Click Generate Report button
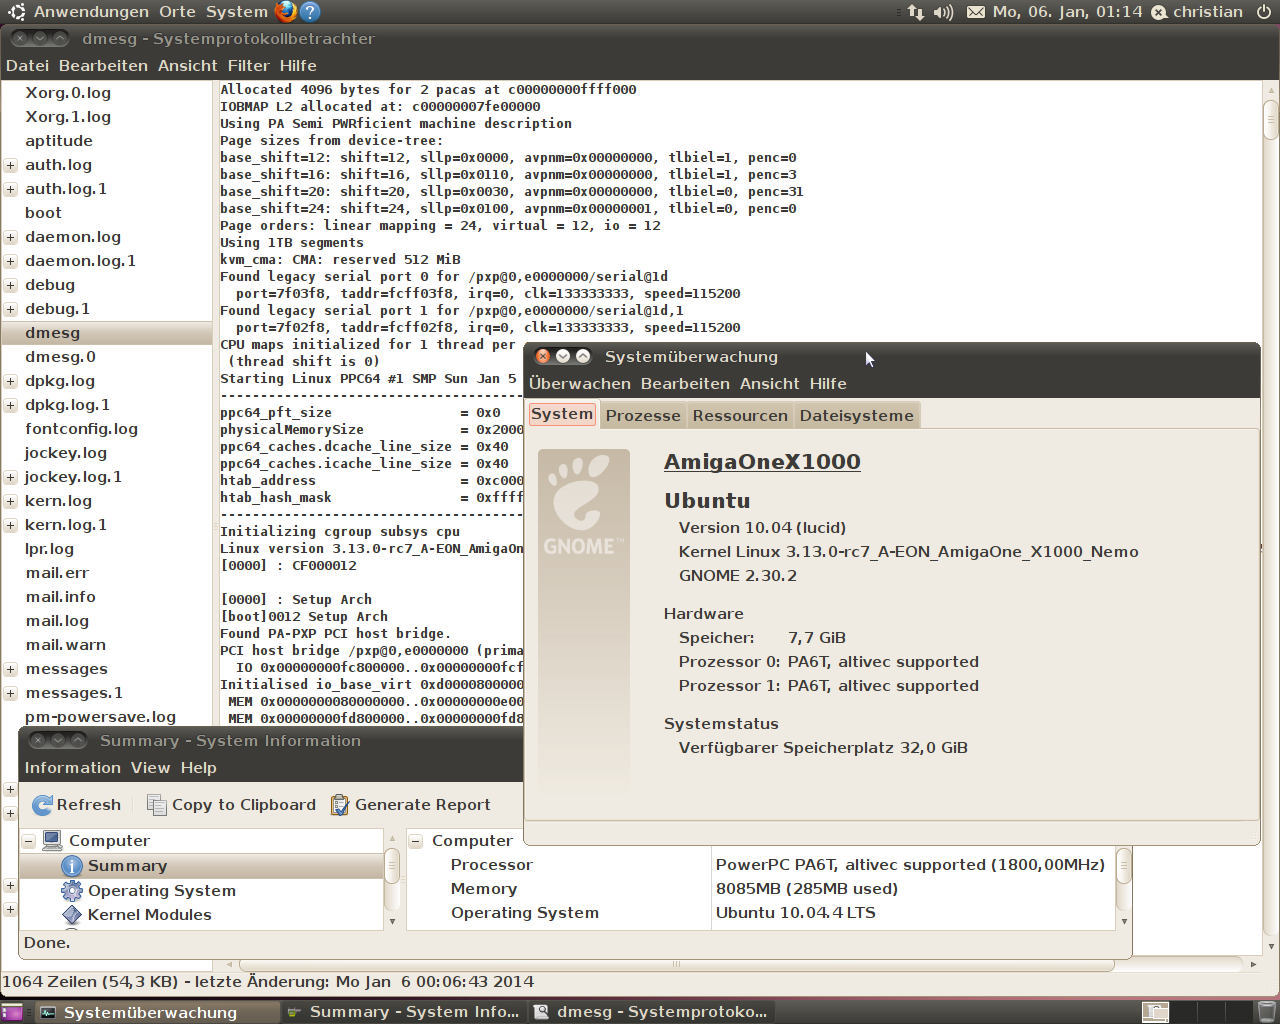Image resolution: width=1280 pixels, height=1024 pixels. click(x=411, y=804)
